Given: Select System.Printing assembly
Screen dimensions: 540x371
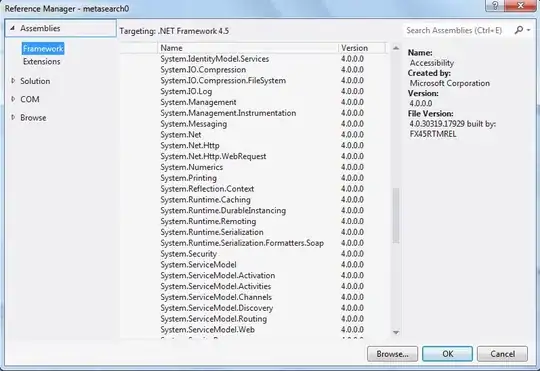Looking at the screenshot, I should coord(255,178).
